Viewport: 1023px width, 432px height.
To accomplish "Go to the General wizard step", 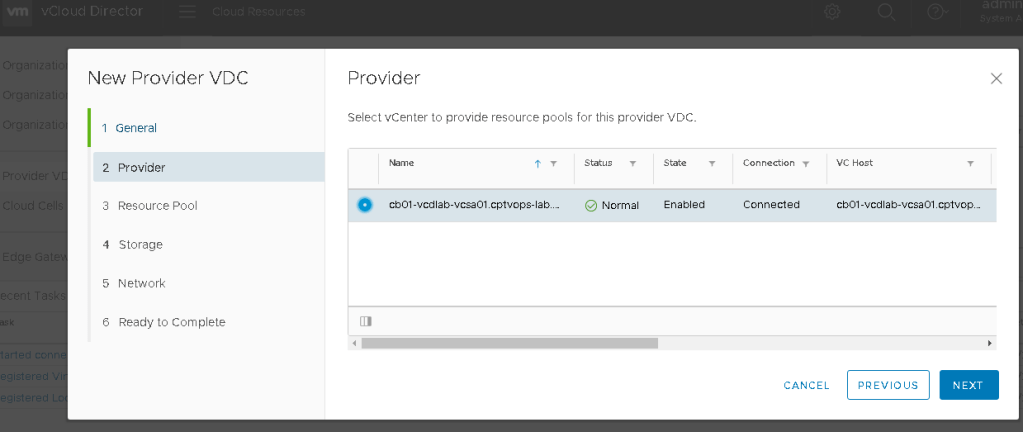I will pos(136,128).
